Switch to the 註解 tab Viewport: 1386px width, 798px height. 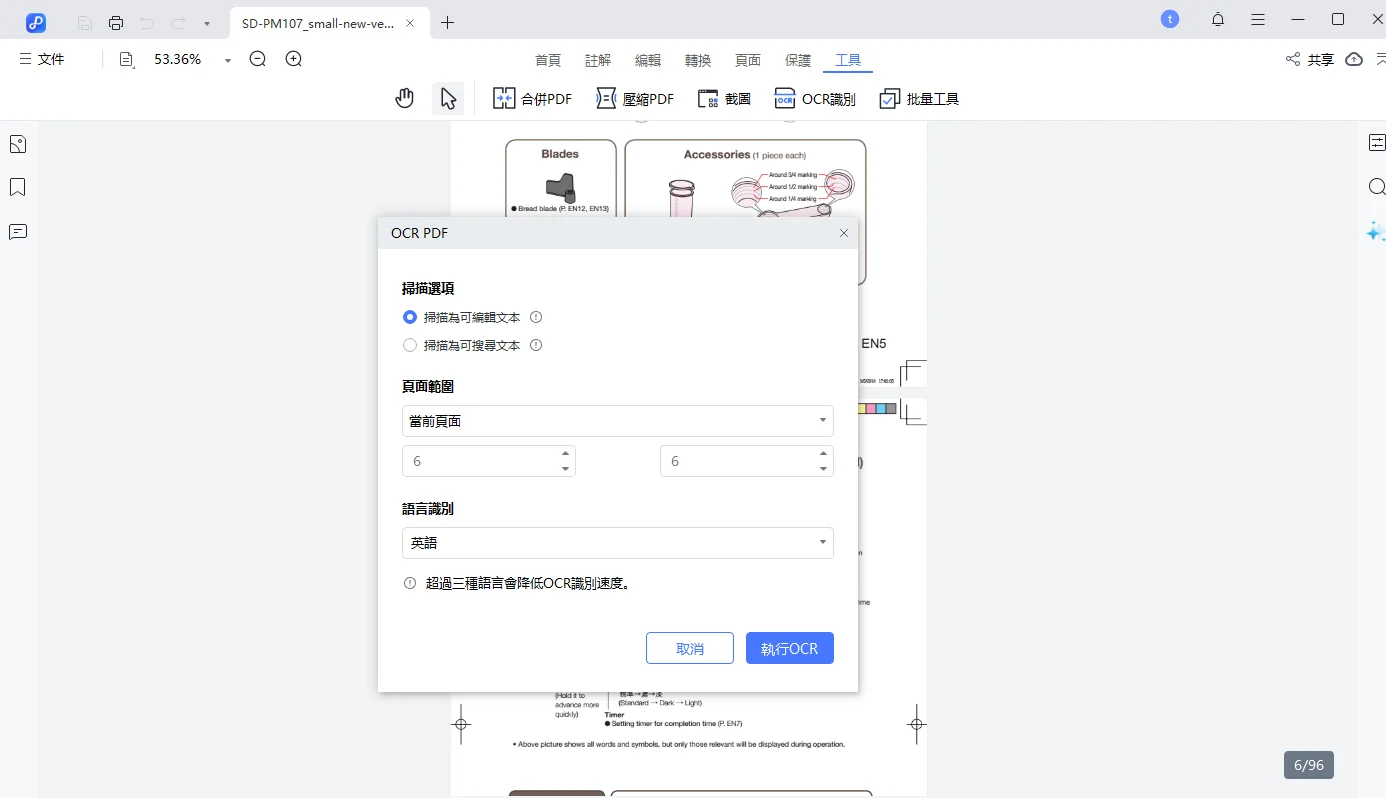pos(598,60)
